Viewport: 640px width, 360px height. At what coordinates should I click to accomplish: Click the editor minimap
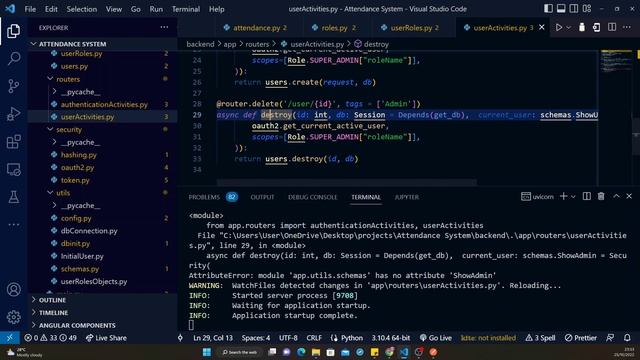[616, 61]
